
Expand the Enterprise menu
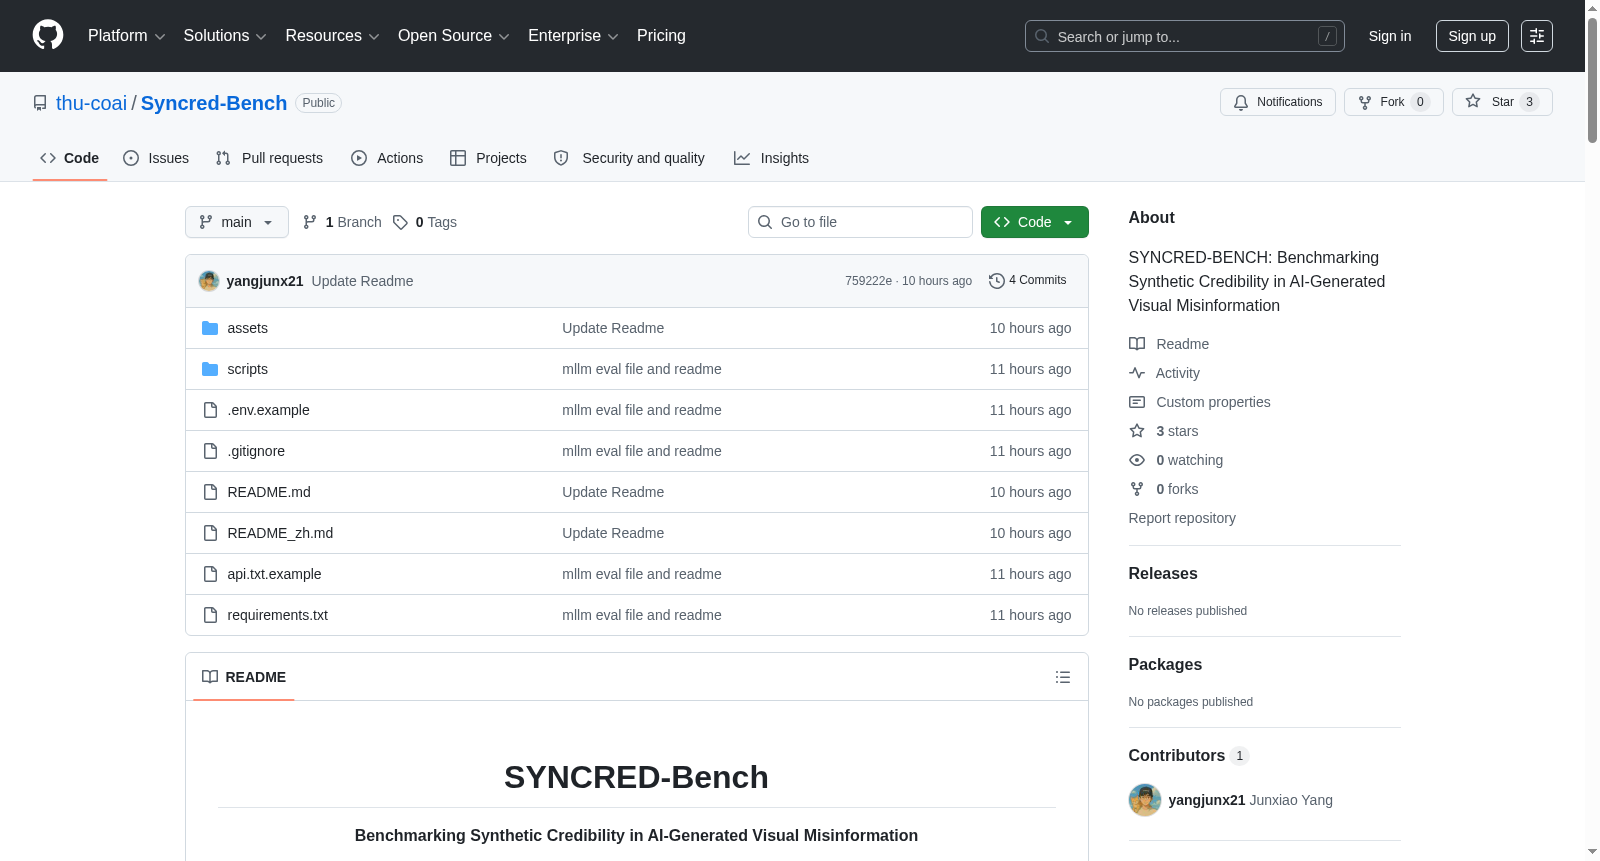(x=573, y=36)
